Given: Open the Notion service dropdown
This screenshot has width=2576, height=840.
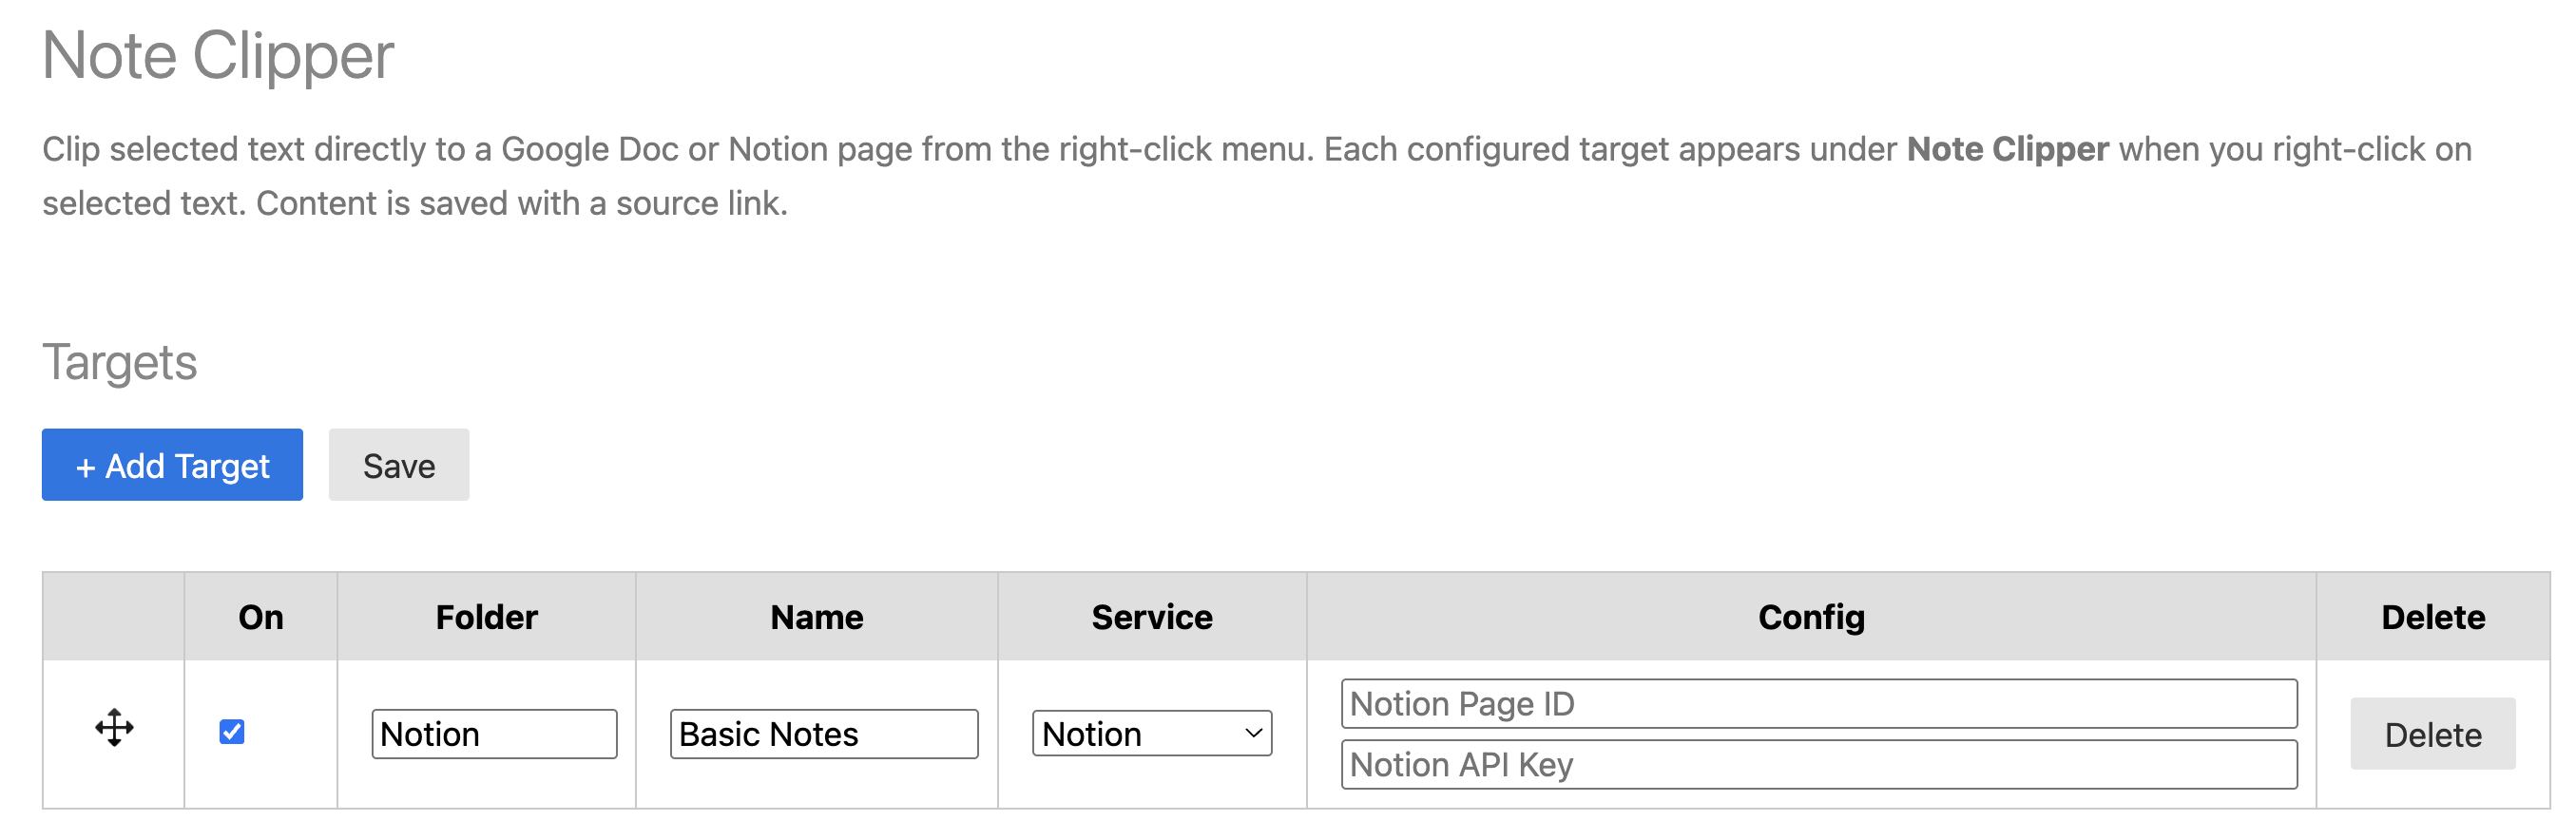Looking at the screenshot, I should [x=1151, y=734].
